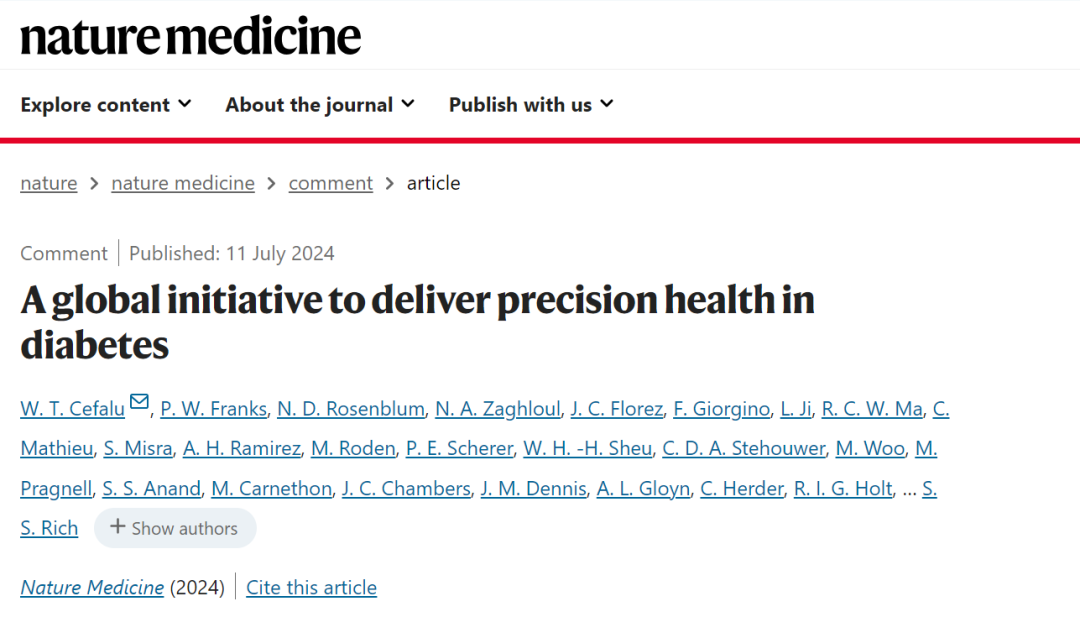Expand the Publish with us menu
The image size is (1080, 617).
tap(531, 105)
